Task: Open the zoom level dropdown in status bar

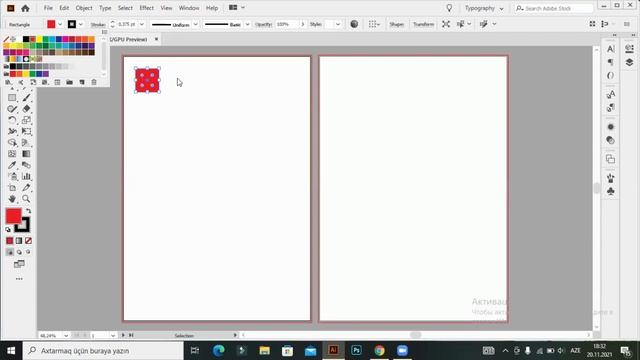Action: pyautogui.click(x=66, y=335)
